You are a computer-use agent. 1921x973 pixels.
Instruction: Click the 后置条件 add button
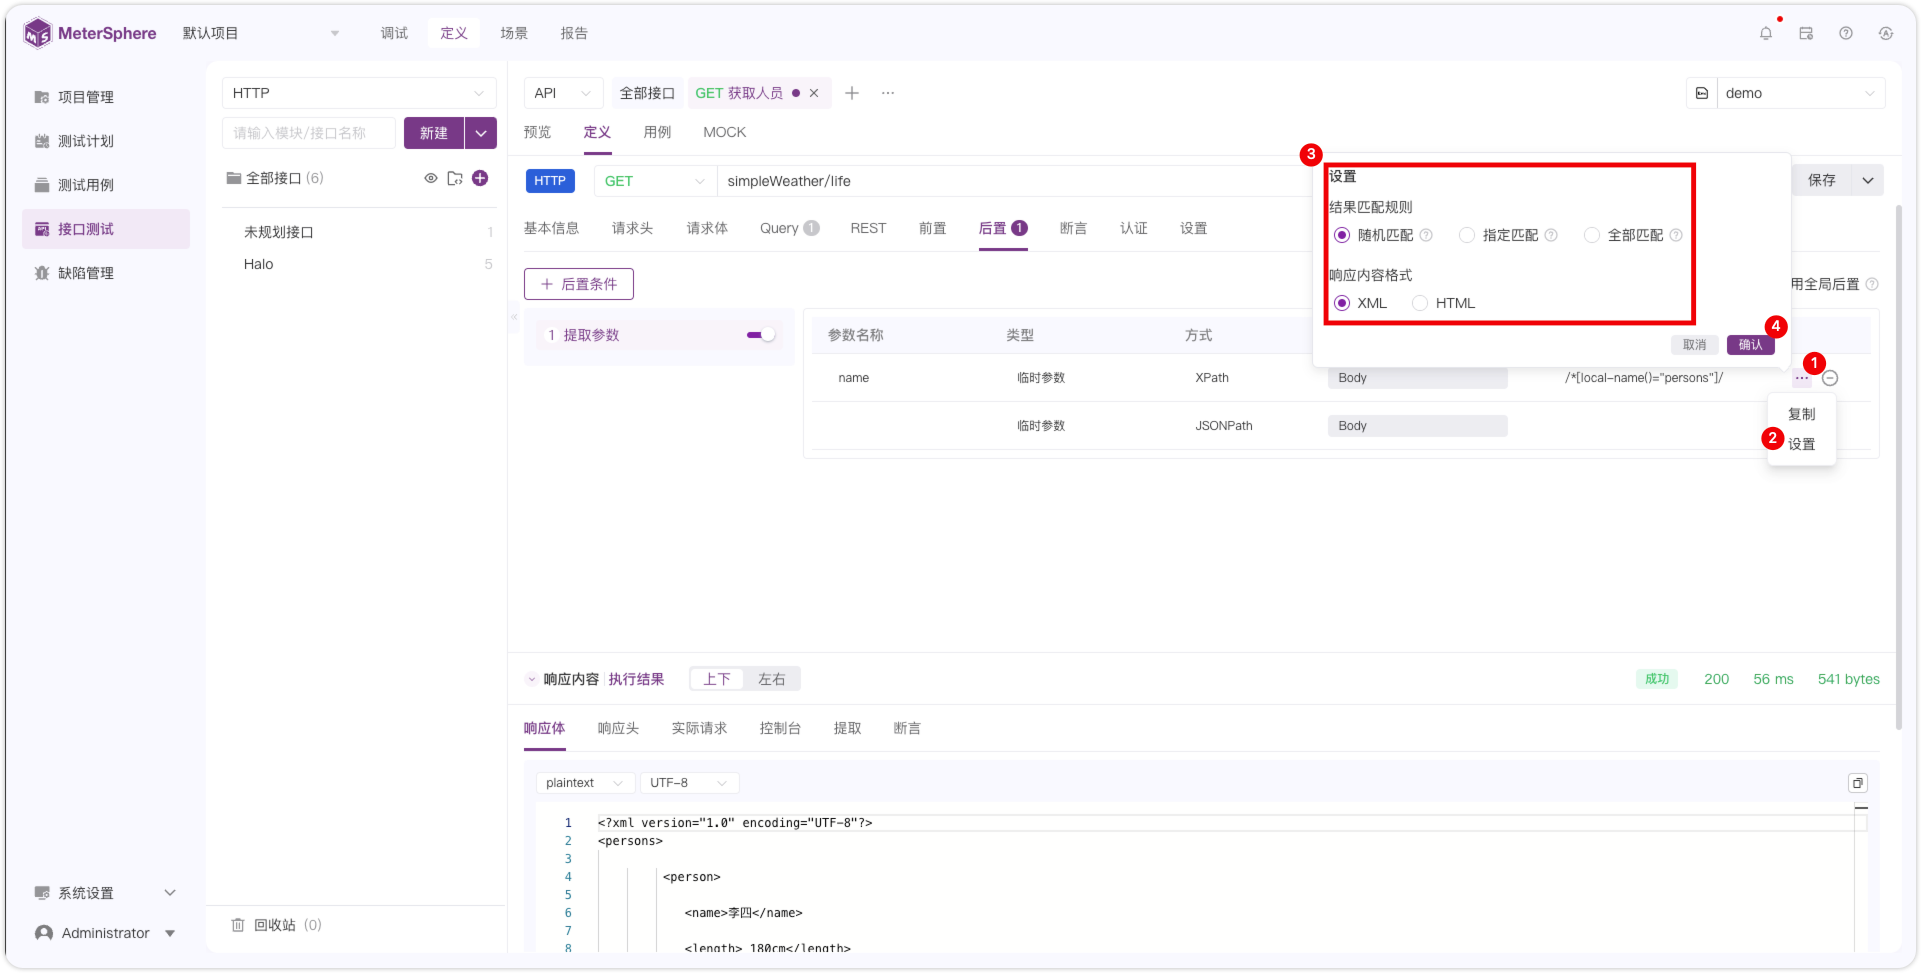coord(579,284)
